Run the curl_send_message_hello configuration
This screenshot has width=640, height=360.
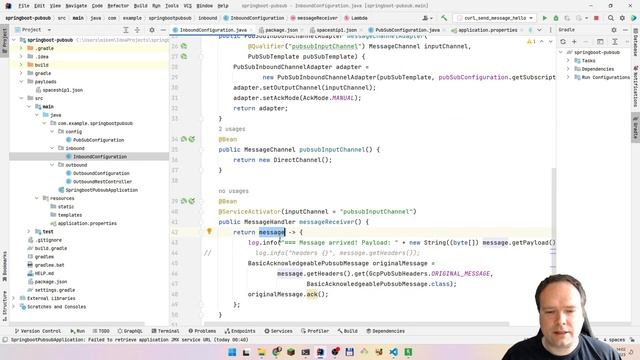(x=544, y=18)
